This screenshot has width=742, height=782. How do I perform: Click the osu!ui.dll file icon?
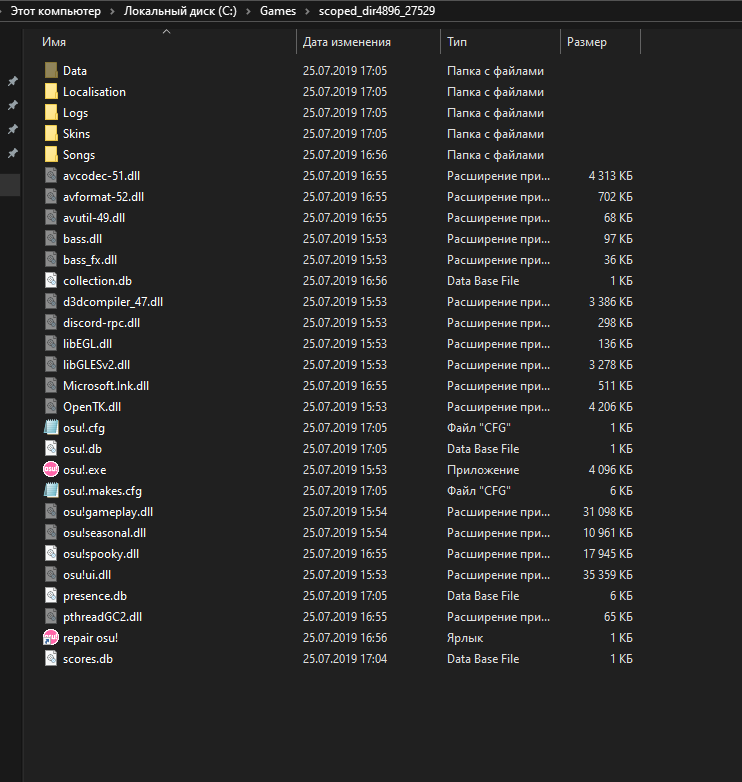click(51, 575)
